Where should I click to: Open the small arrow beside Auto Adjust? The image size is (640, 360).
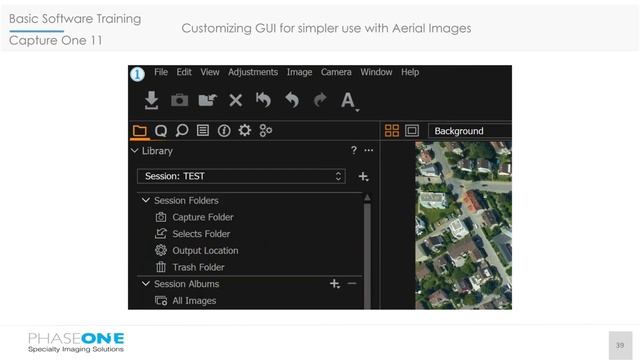(x=357, y=110)
